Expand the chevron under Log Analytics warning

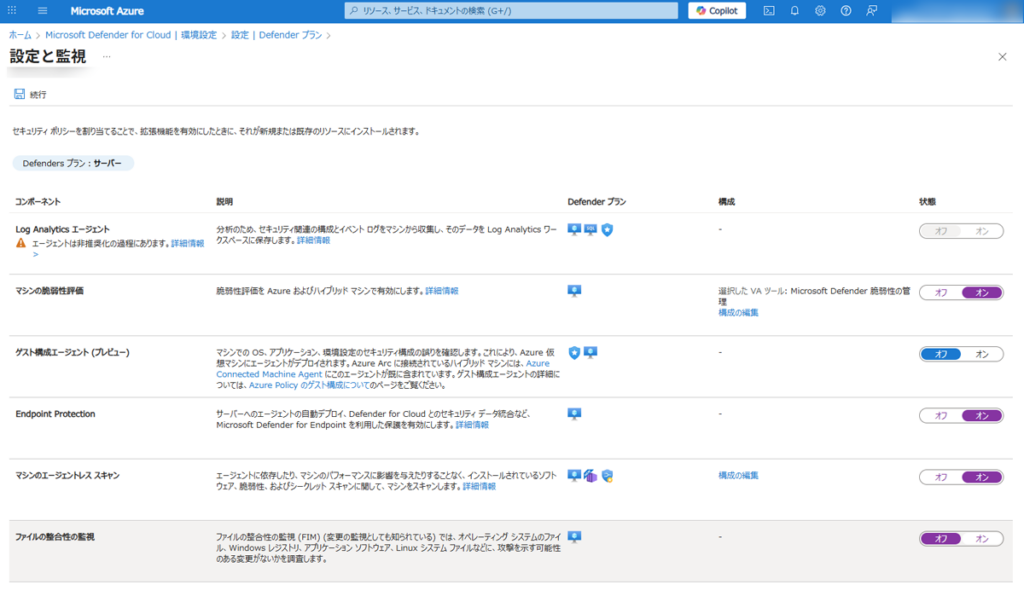point(36,255)
